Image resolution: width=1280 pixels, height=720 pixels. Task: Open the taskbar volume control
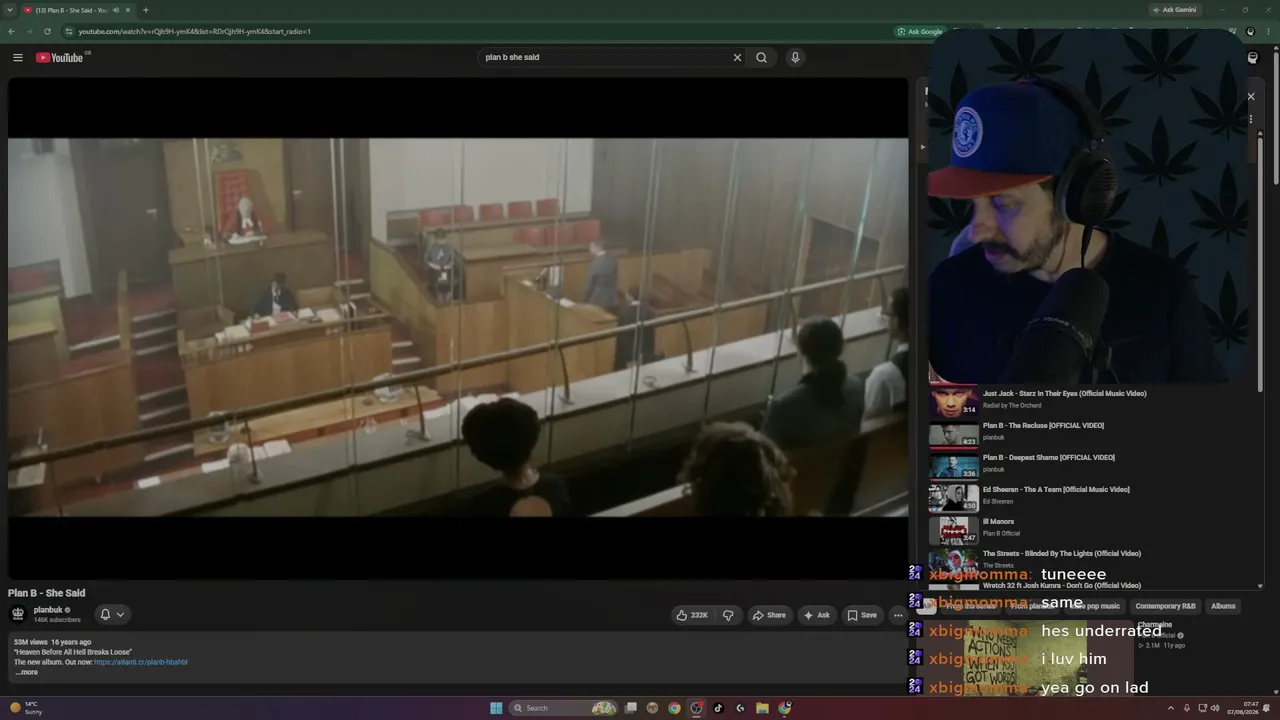pyautogui.click(x=1215, y=708)
